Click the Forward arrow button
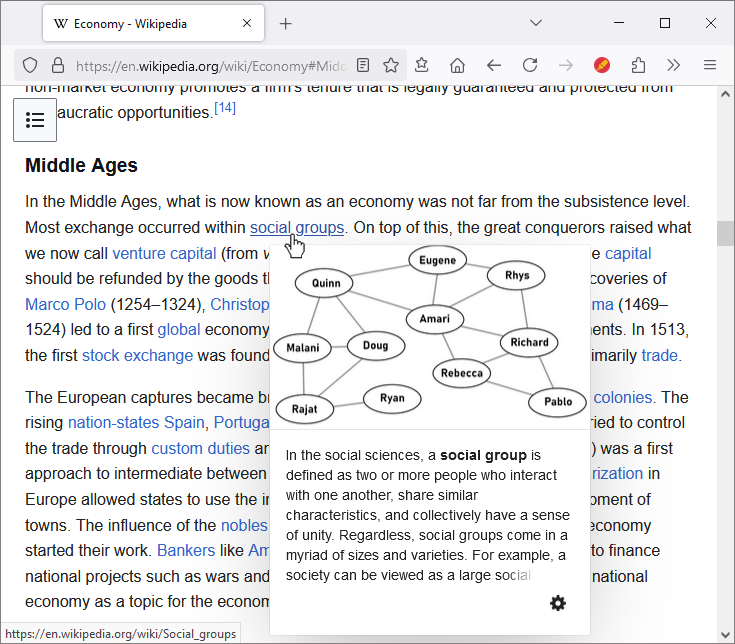This screenshot has width=735, height=644. point(566,65)
